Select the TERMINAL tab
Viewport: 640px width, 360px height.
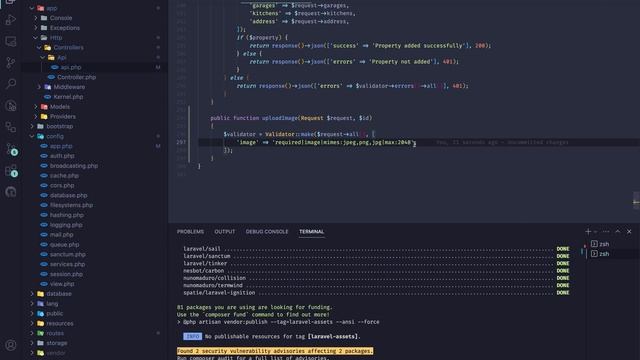[311, 231]
